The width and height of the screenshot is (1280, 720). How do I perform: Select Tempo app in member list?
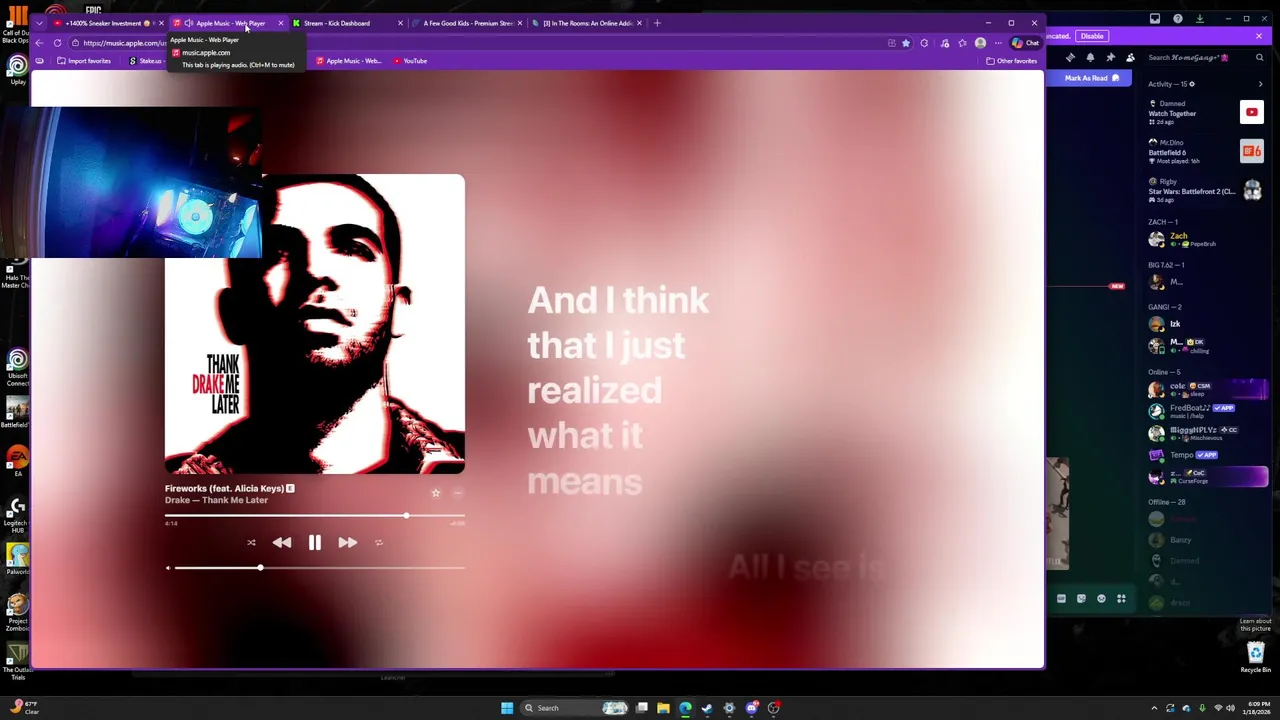(x=1205, y=455)
